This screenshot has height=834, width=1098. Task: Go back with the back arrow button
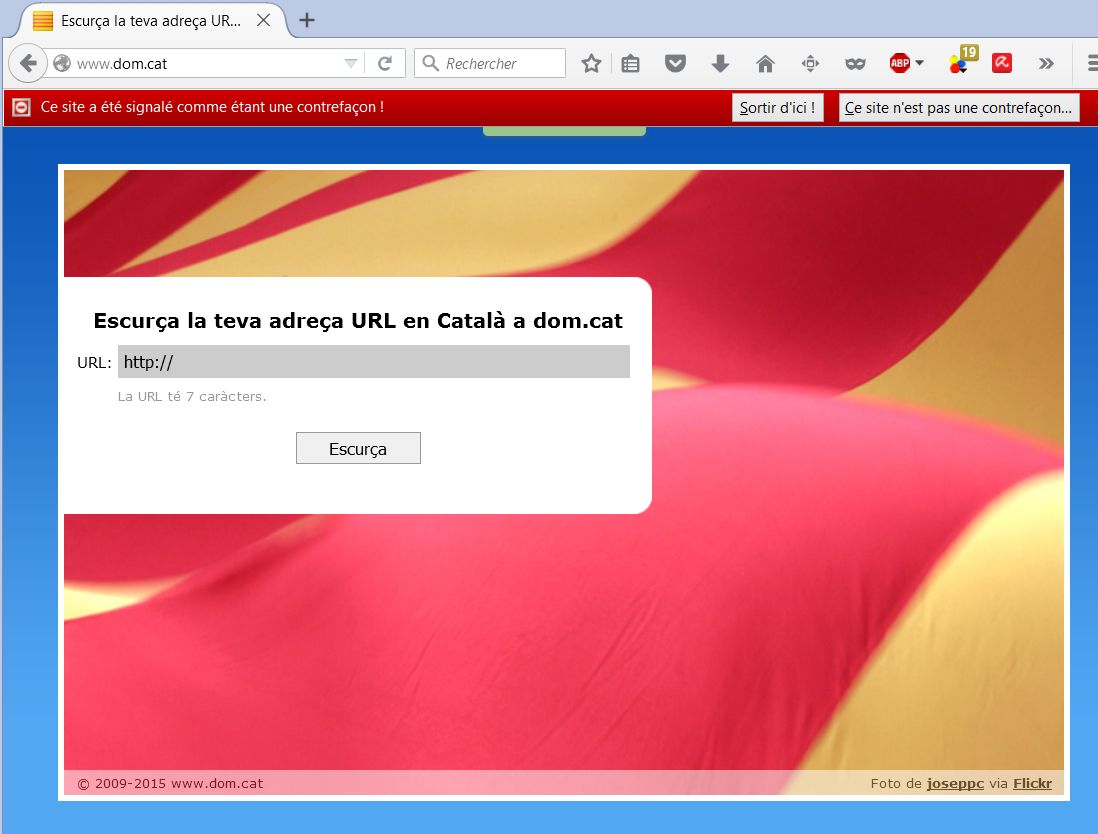point(27,64)
